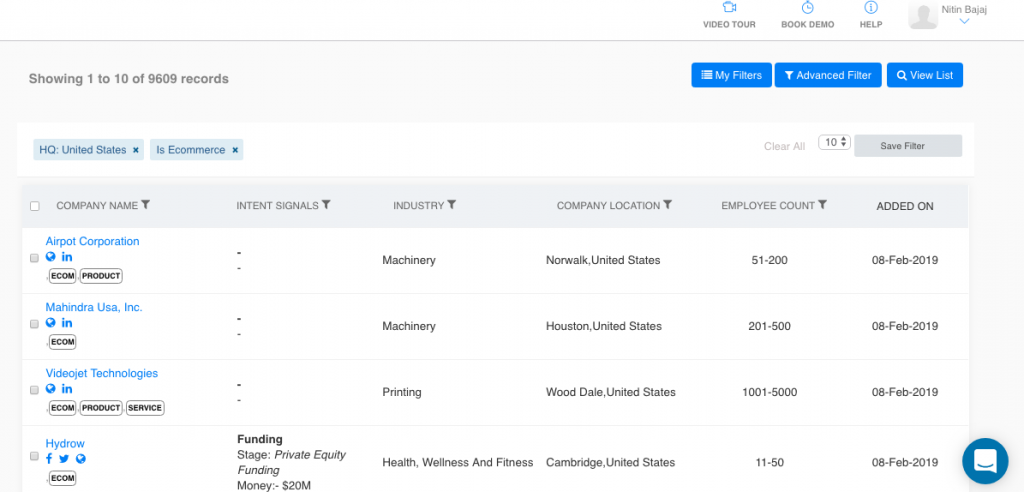Viewport: 1024px width, 492px height.
Task: Select the Mahindra Usa, Inc. row checkbox
Action: (x=35, y=324)
